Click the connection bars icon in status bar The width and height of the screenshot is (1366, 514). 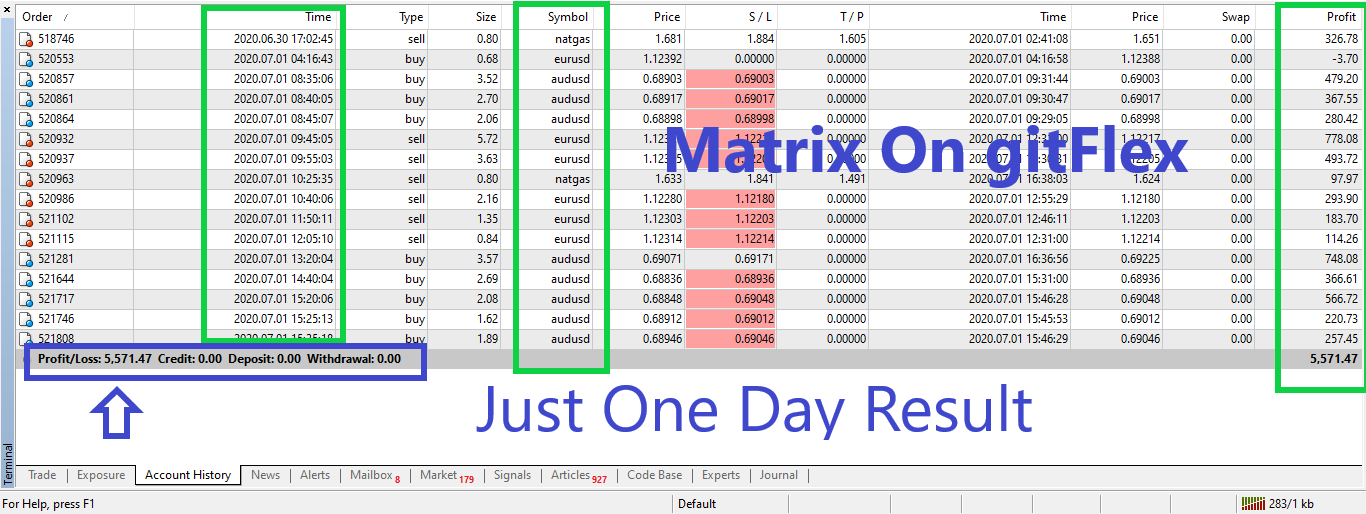pyautogui.click(x=1251, y=503)
